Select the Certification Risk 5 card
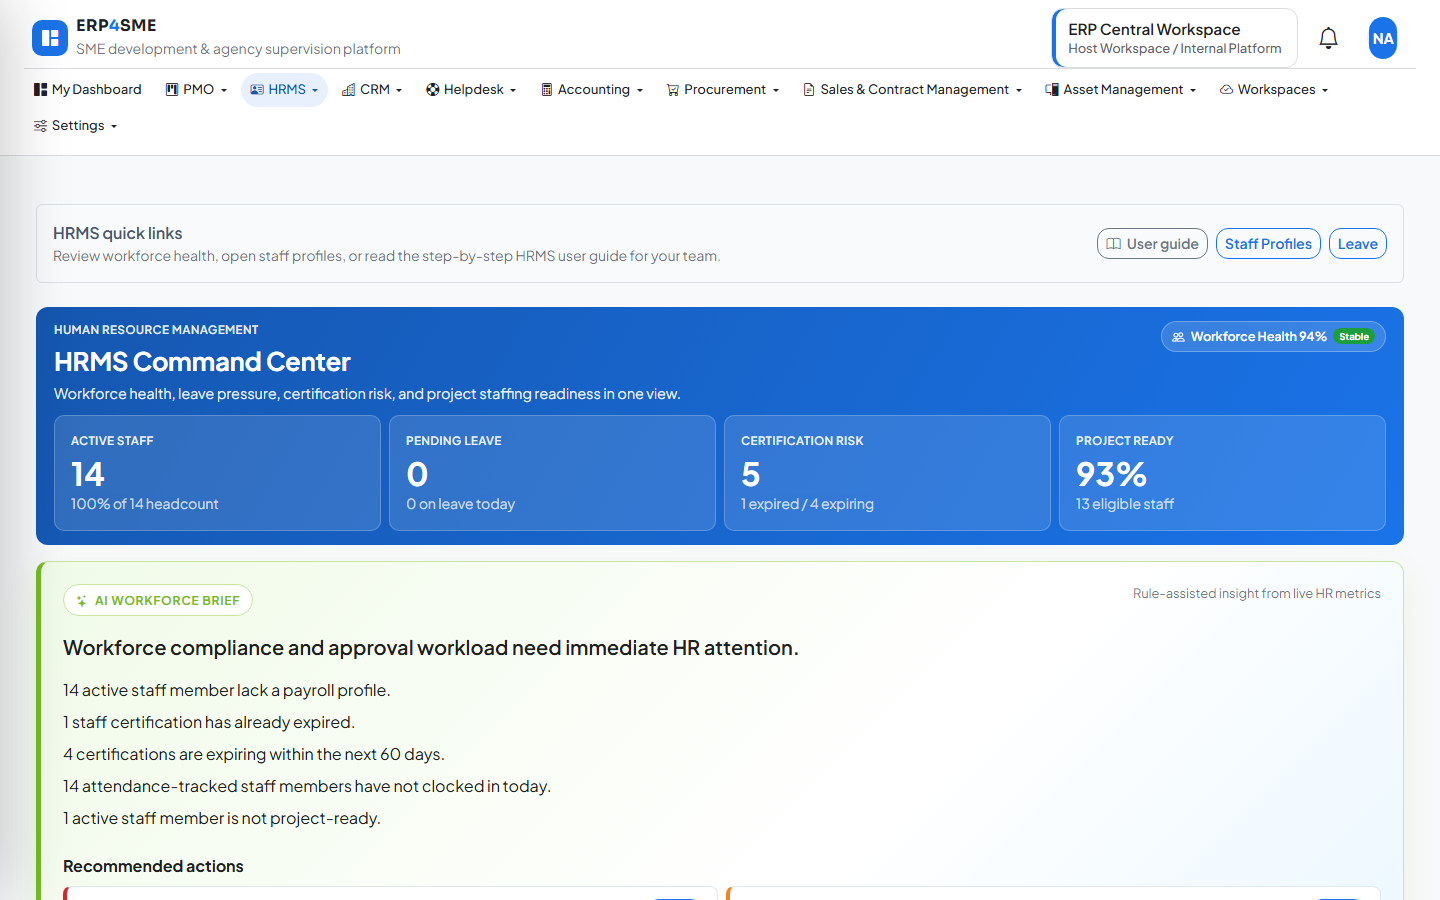Screen dimensions: 1440x900 click(x=887, y=473)
